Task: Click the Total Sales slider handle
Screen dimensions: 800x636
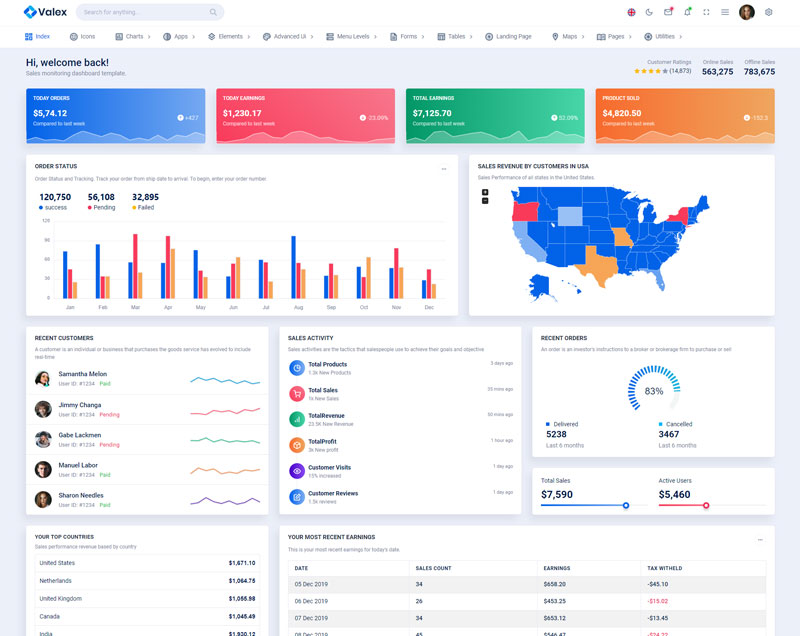Action: (x=626, y=505)
